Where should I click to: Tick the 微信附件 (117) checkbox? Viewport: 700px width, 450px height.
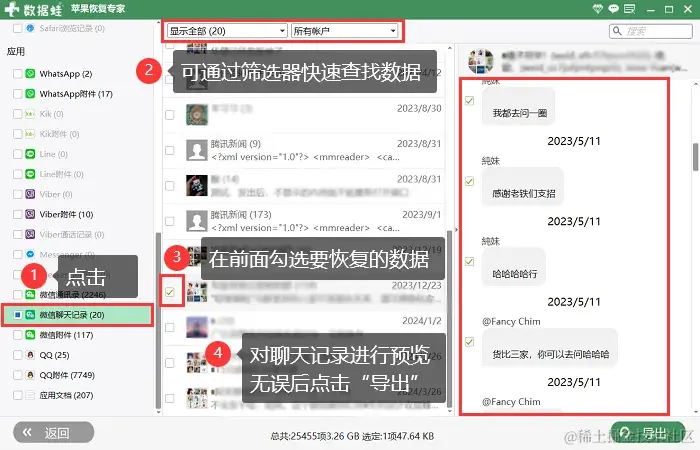17,335
